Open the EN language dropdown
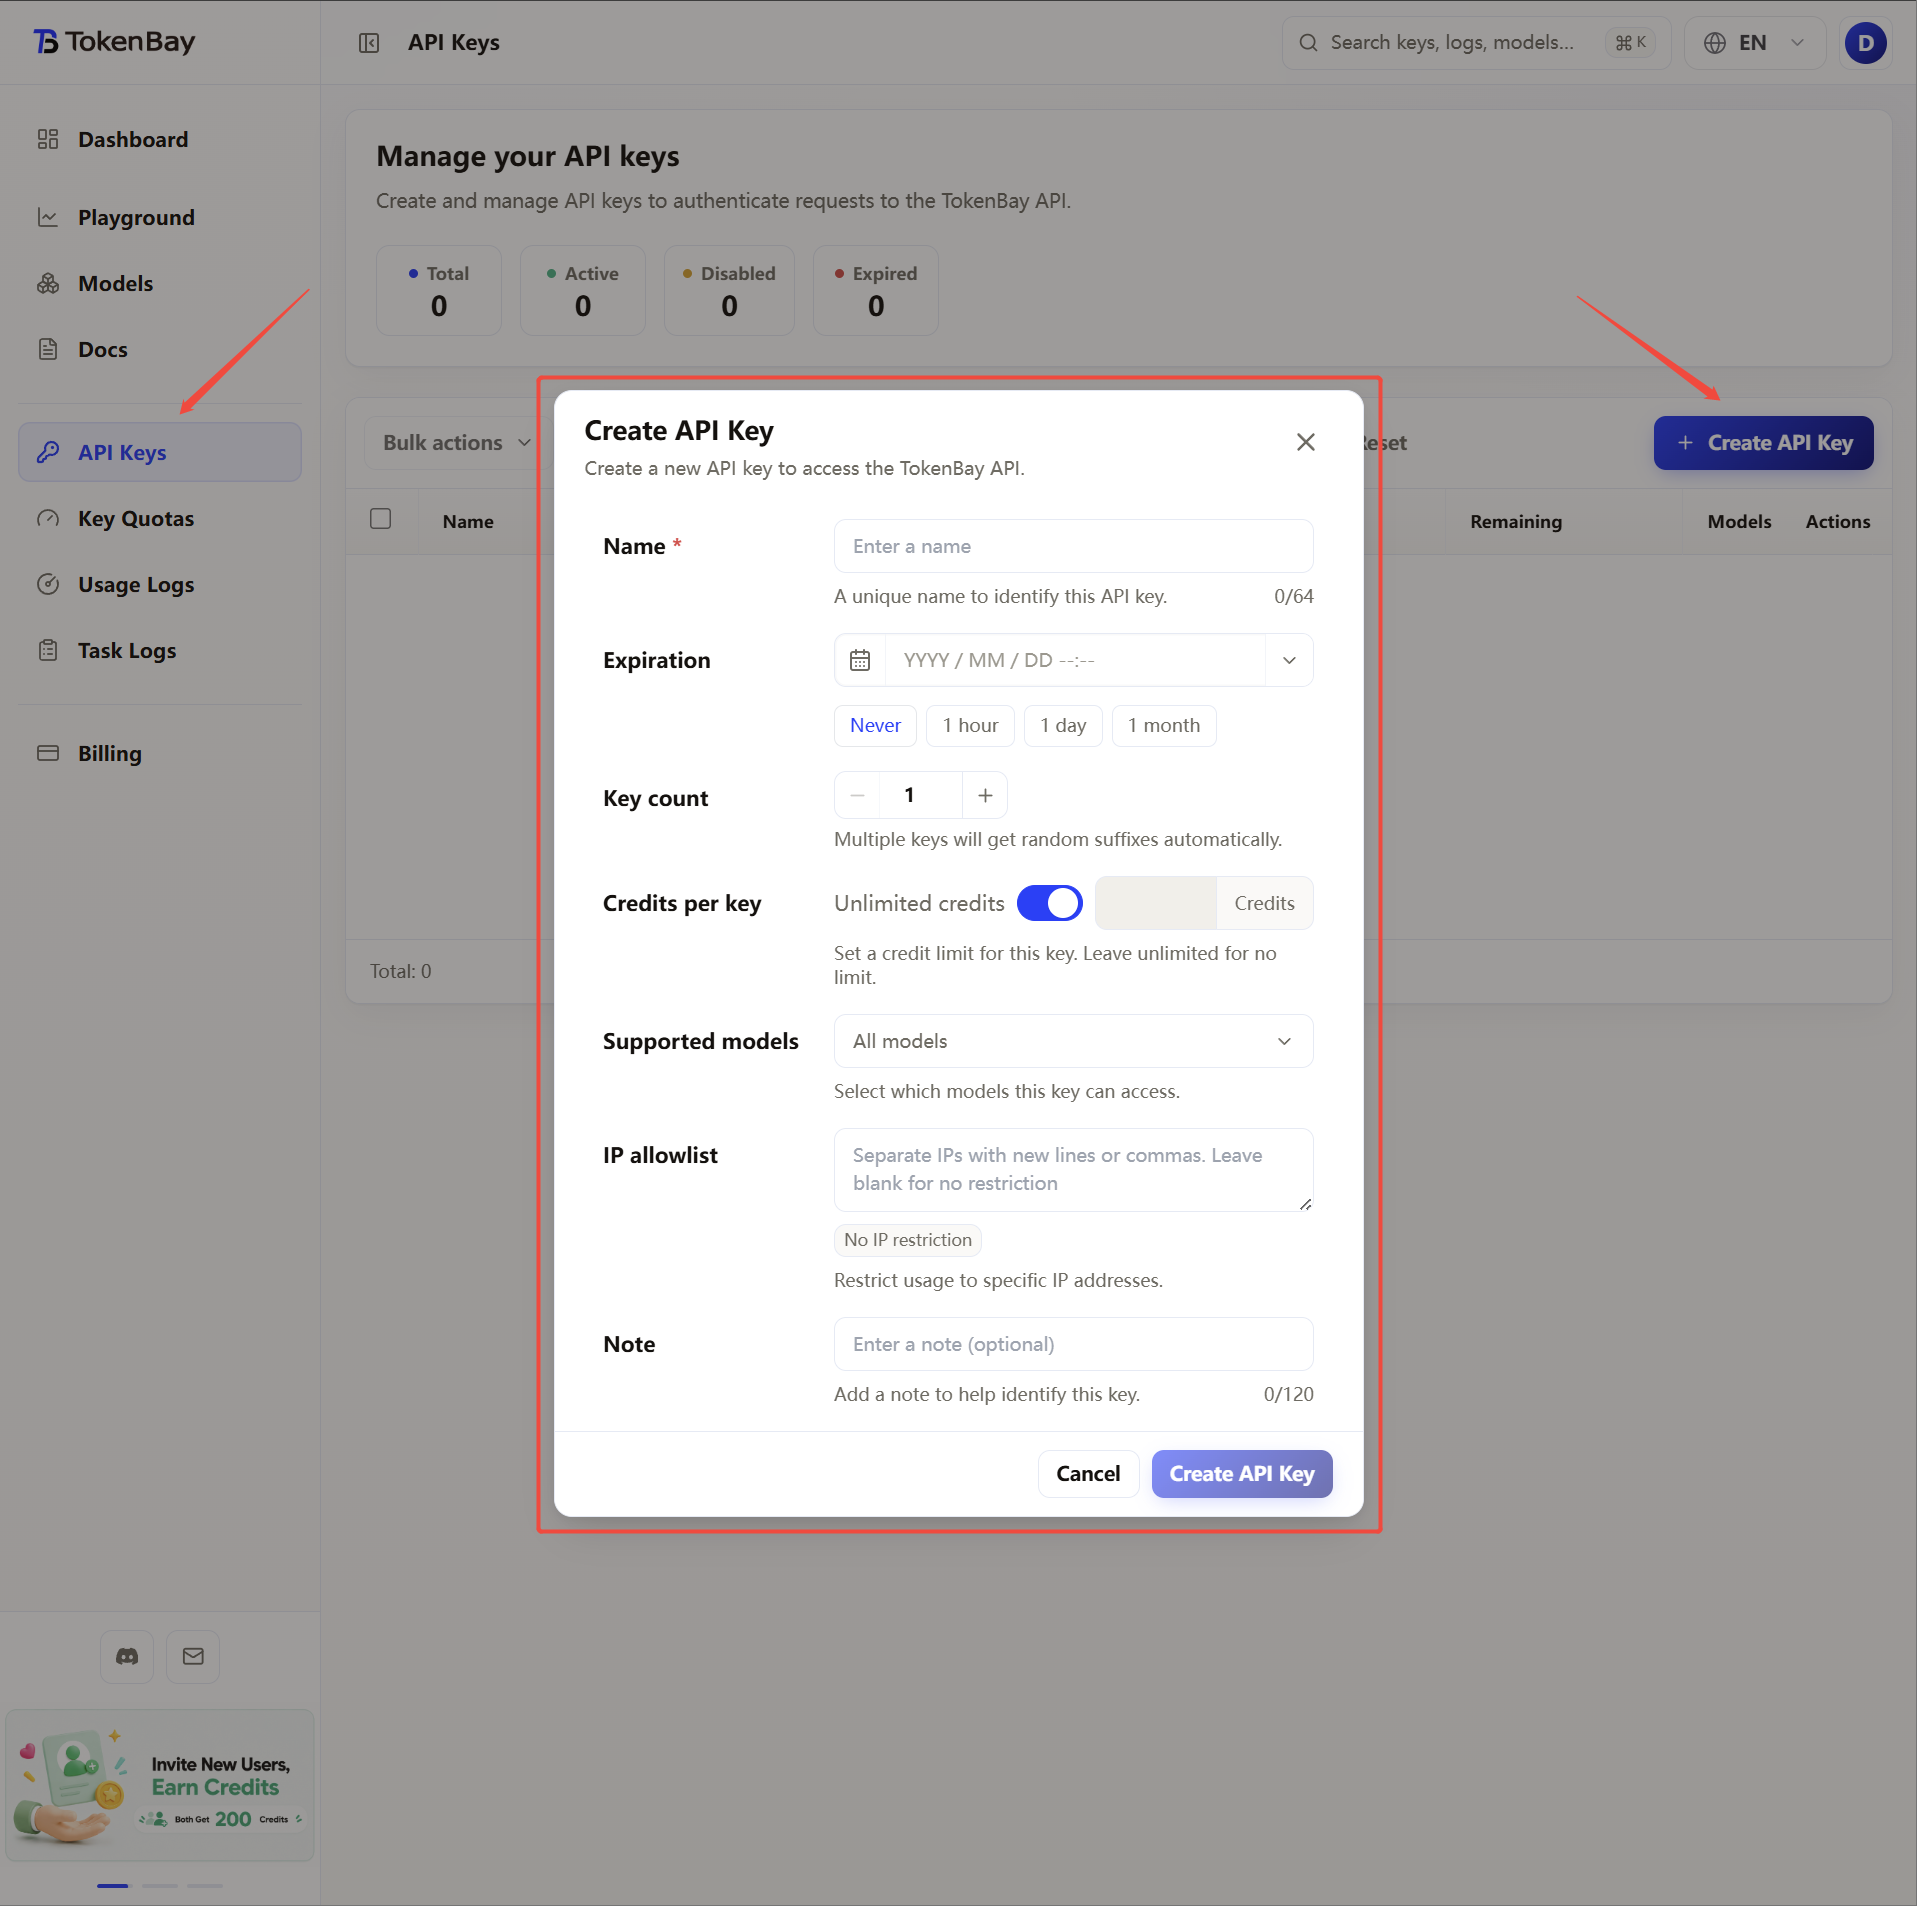Image resolution: width=1917 pixels, height=1906 pixels. pyautogui.click(x=1755, y=43)
